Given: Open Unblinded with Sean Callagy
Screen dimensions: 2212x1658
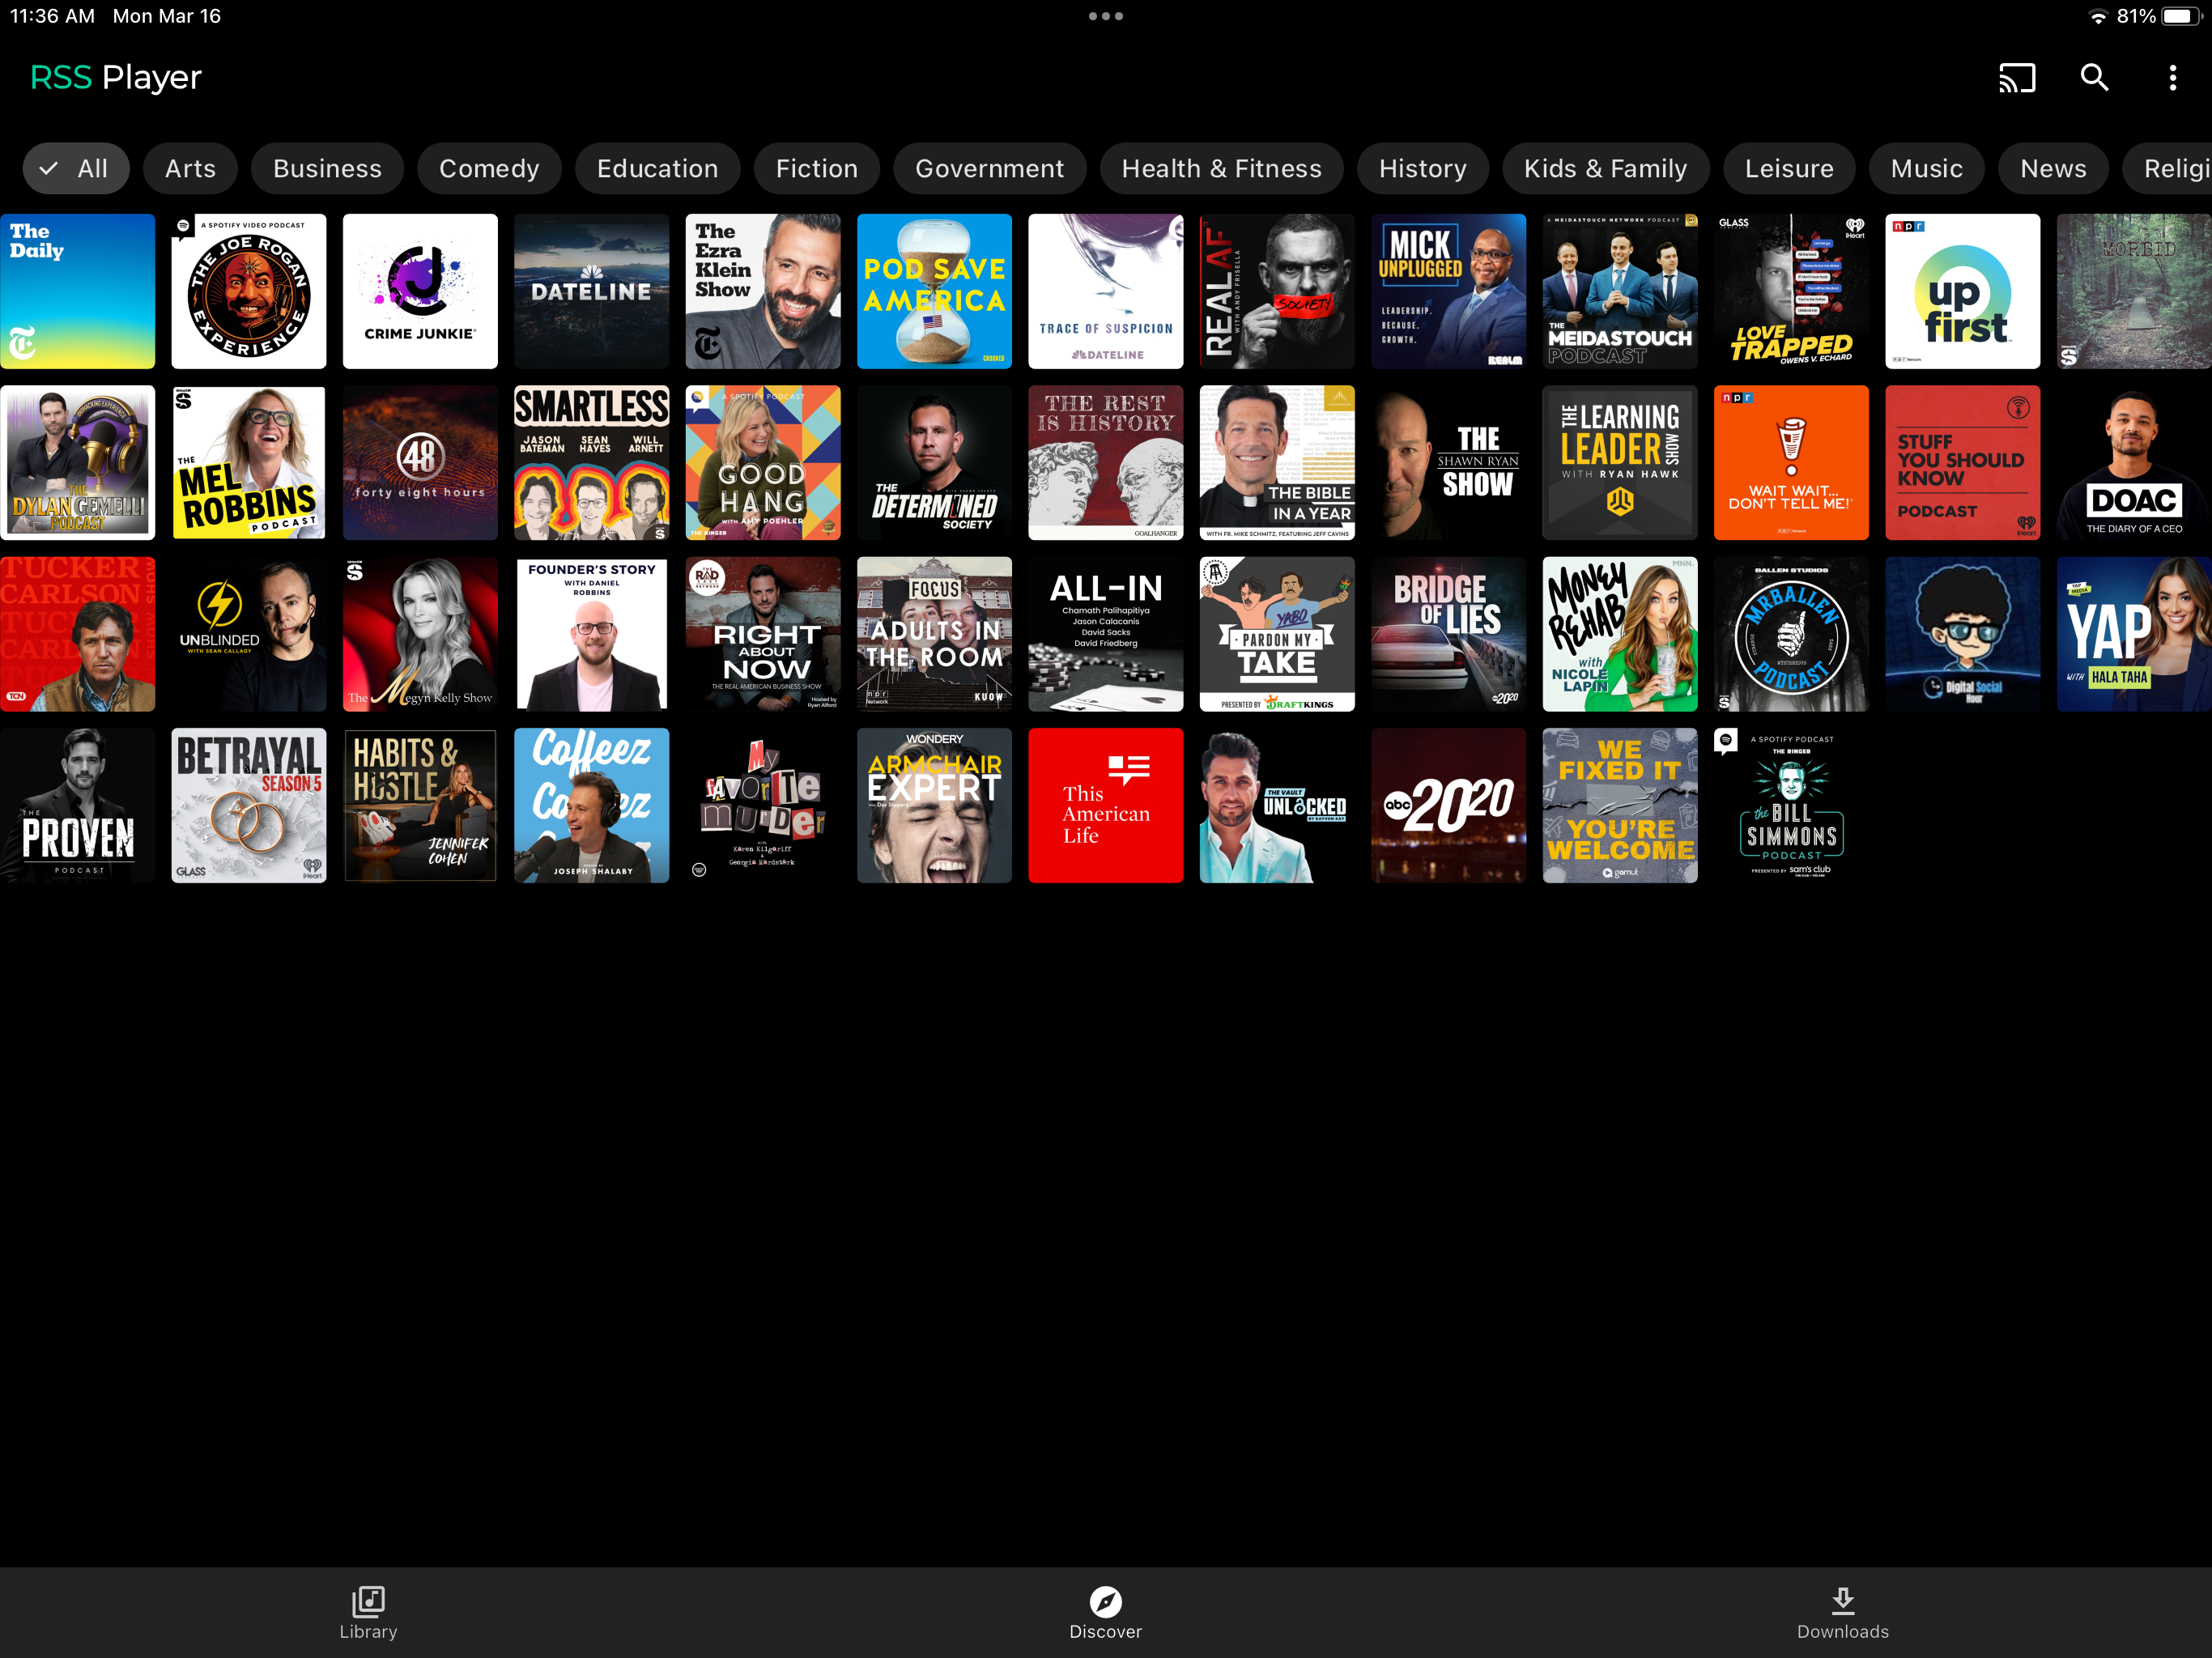Looking at the screenshot, I should click(249, 634).
